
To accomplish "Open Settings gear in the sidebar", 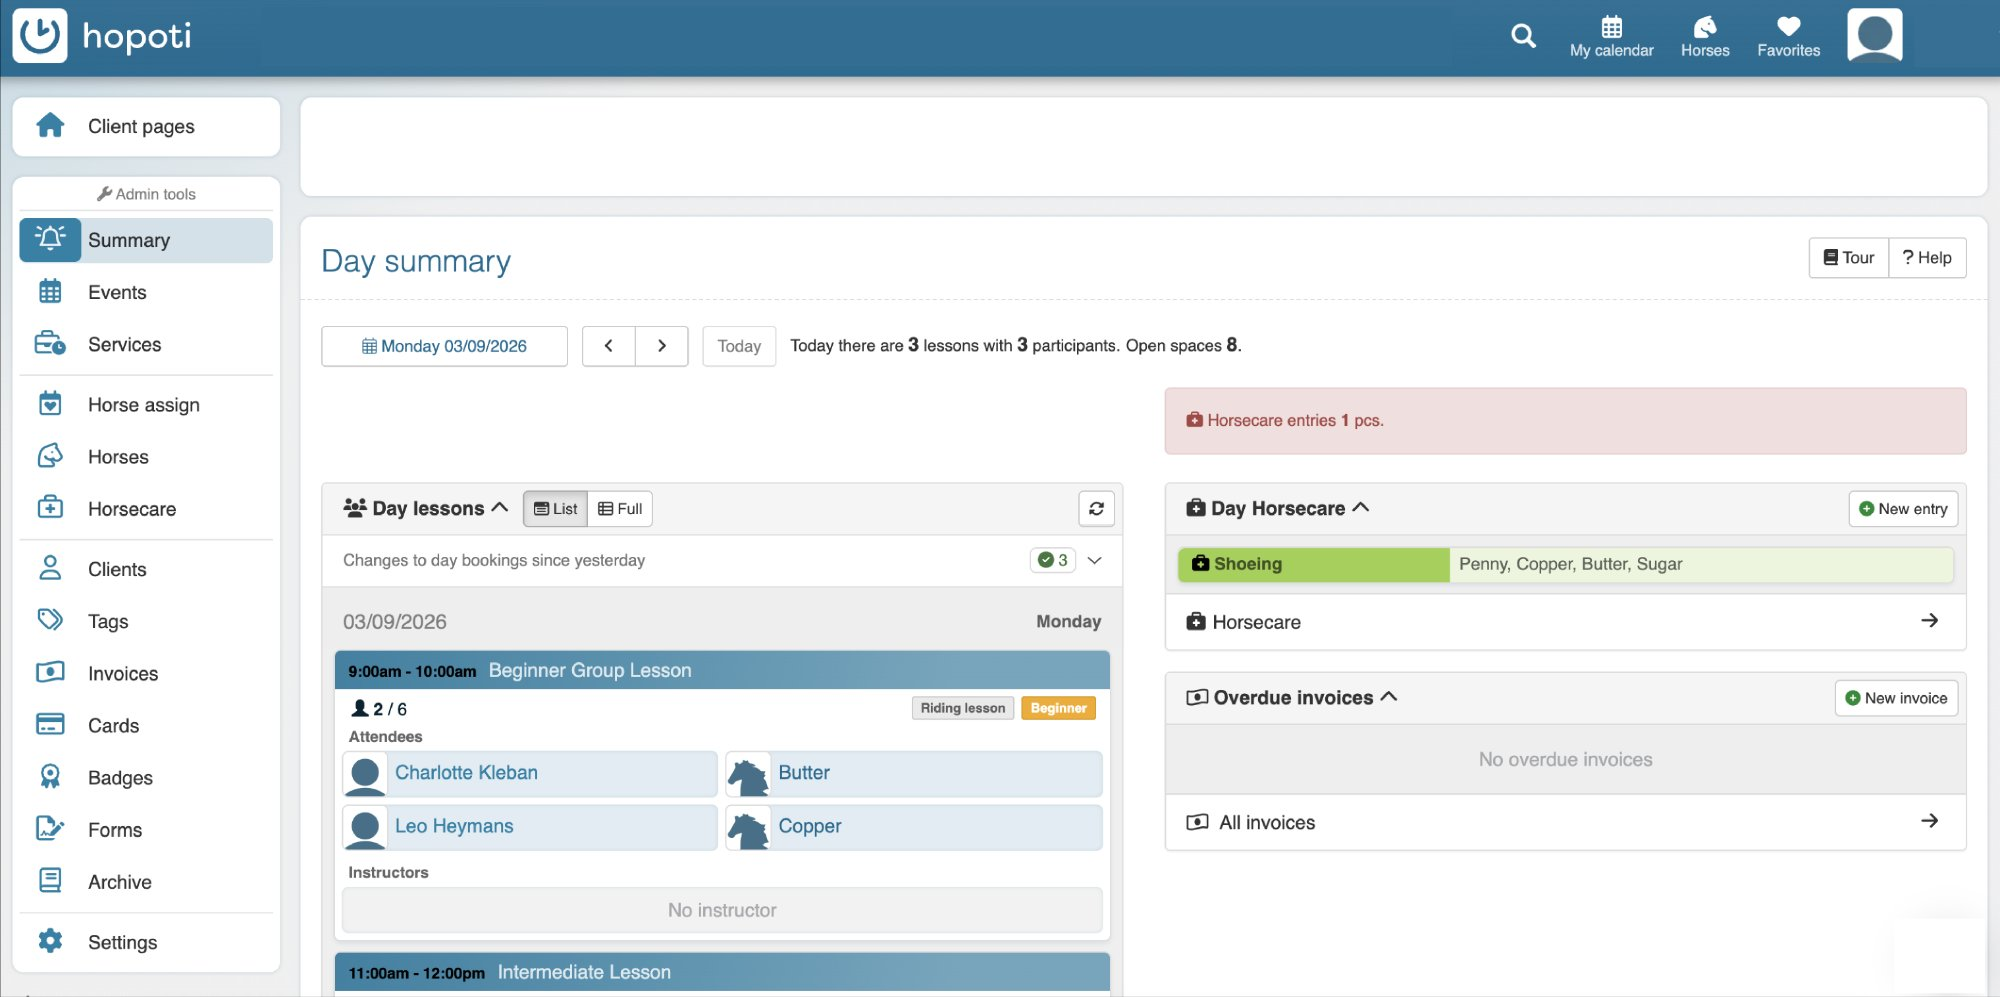I will point(122,941).
